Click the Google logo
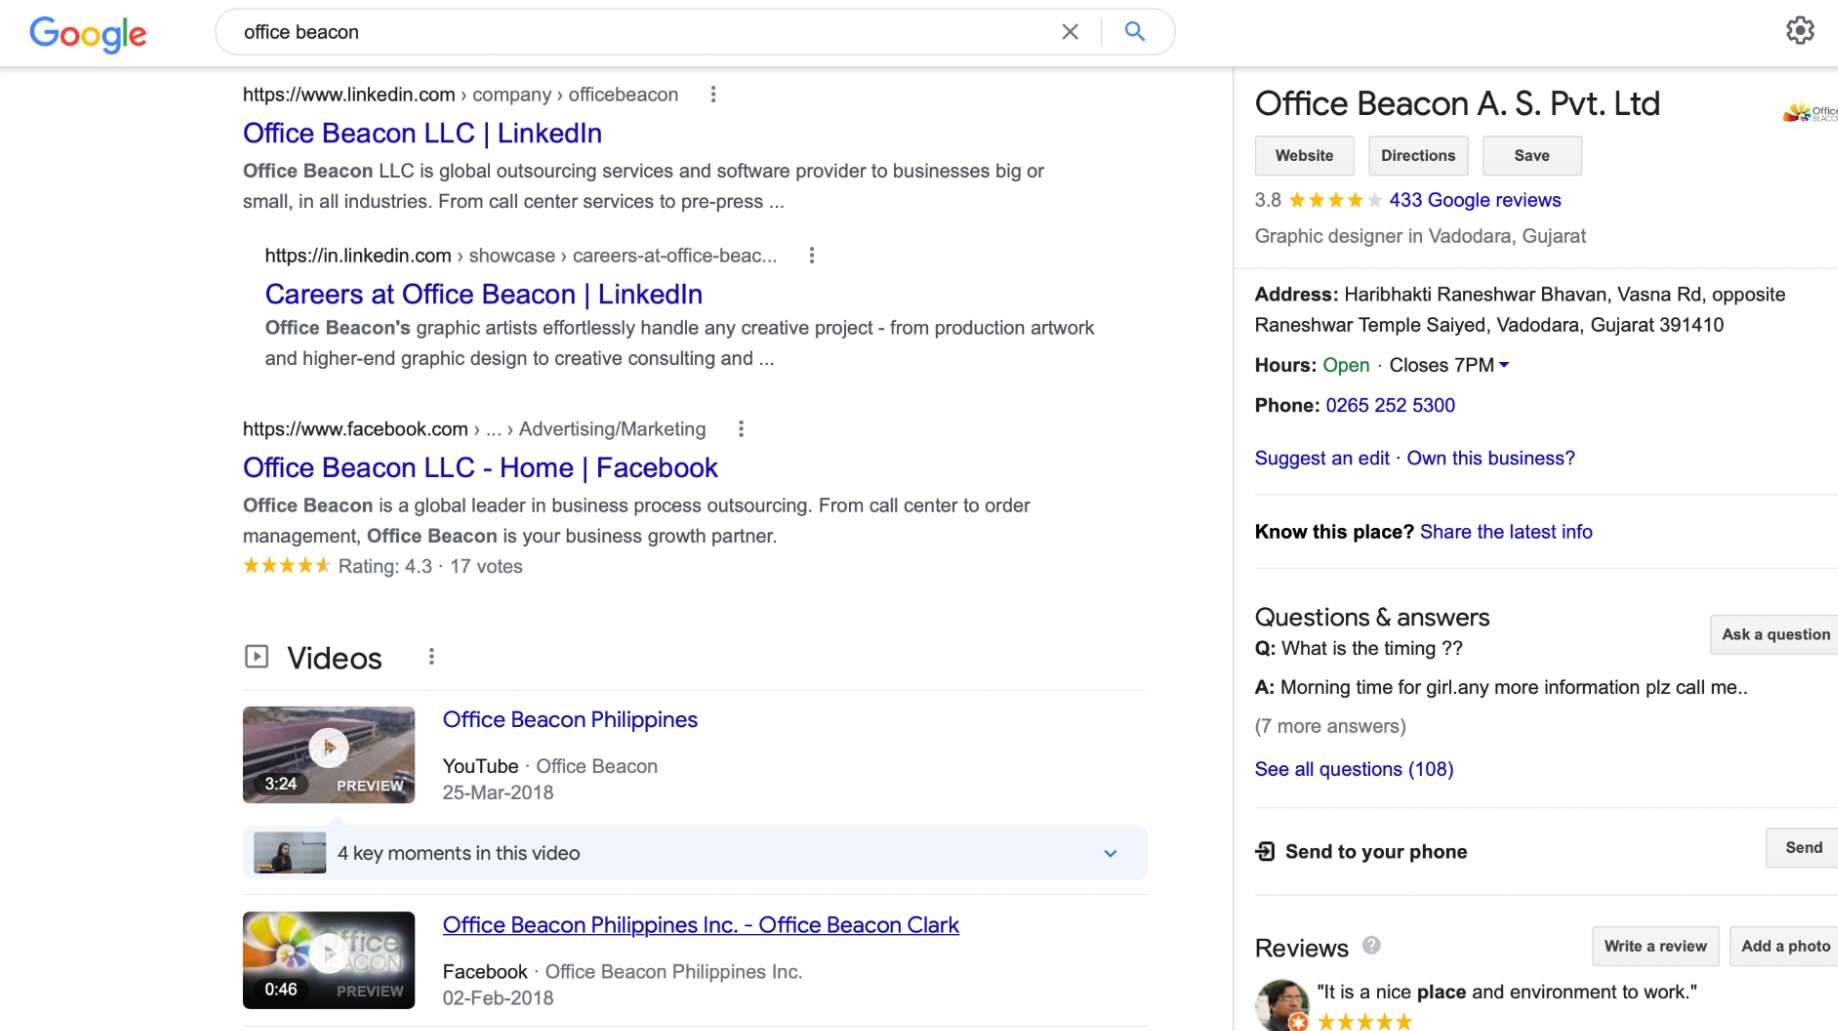This screenshot has height=1031, width=1838. coord(88,33)
